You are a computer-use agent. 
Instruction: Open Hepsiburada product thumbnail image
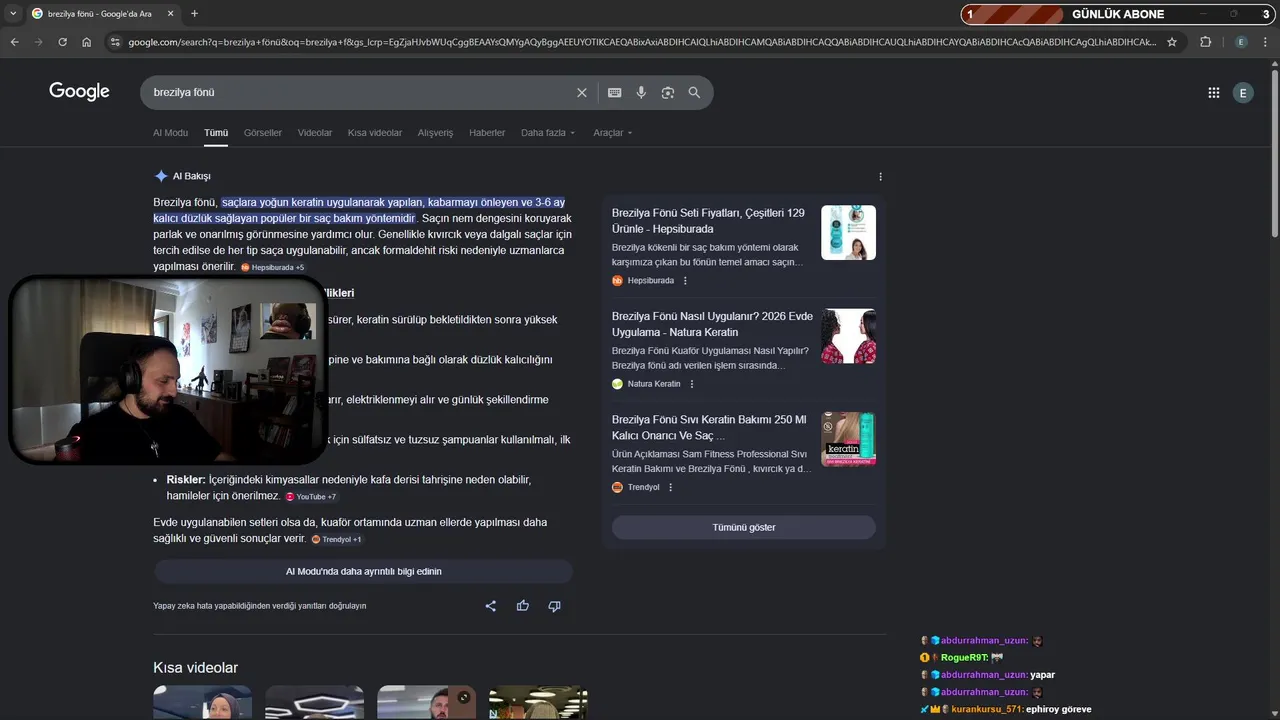848,233
